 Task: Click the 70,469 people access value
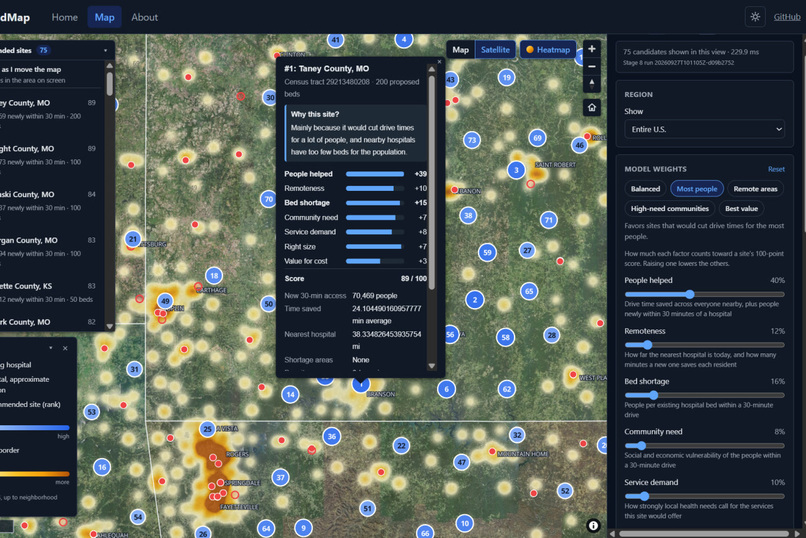(x=374, y=296)
